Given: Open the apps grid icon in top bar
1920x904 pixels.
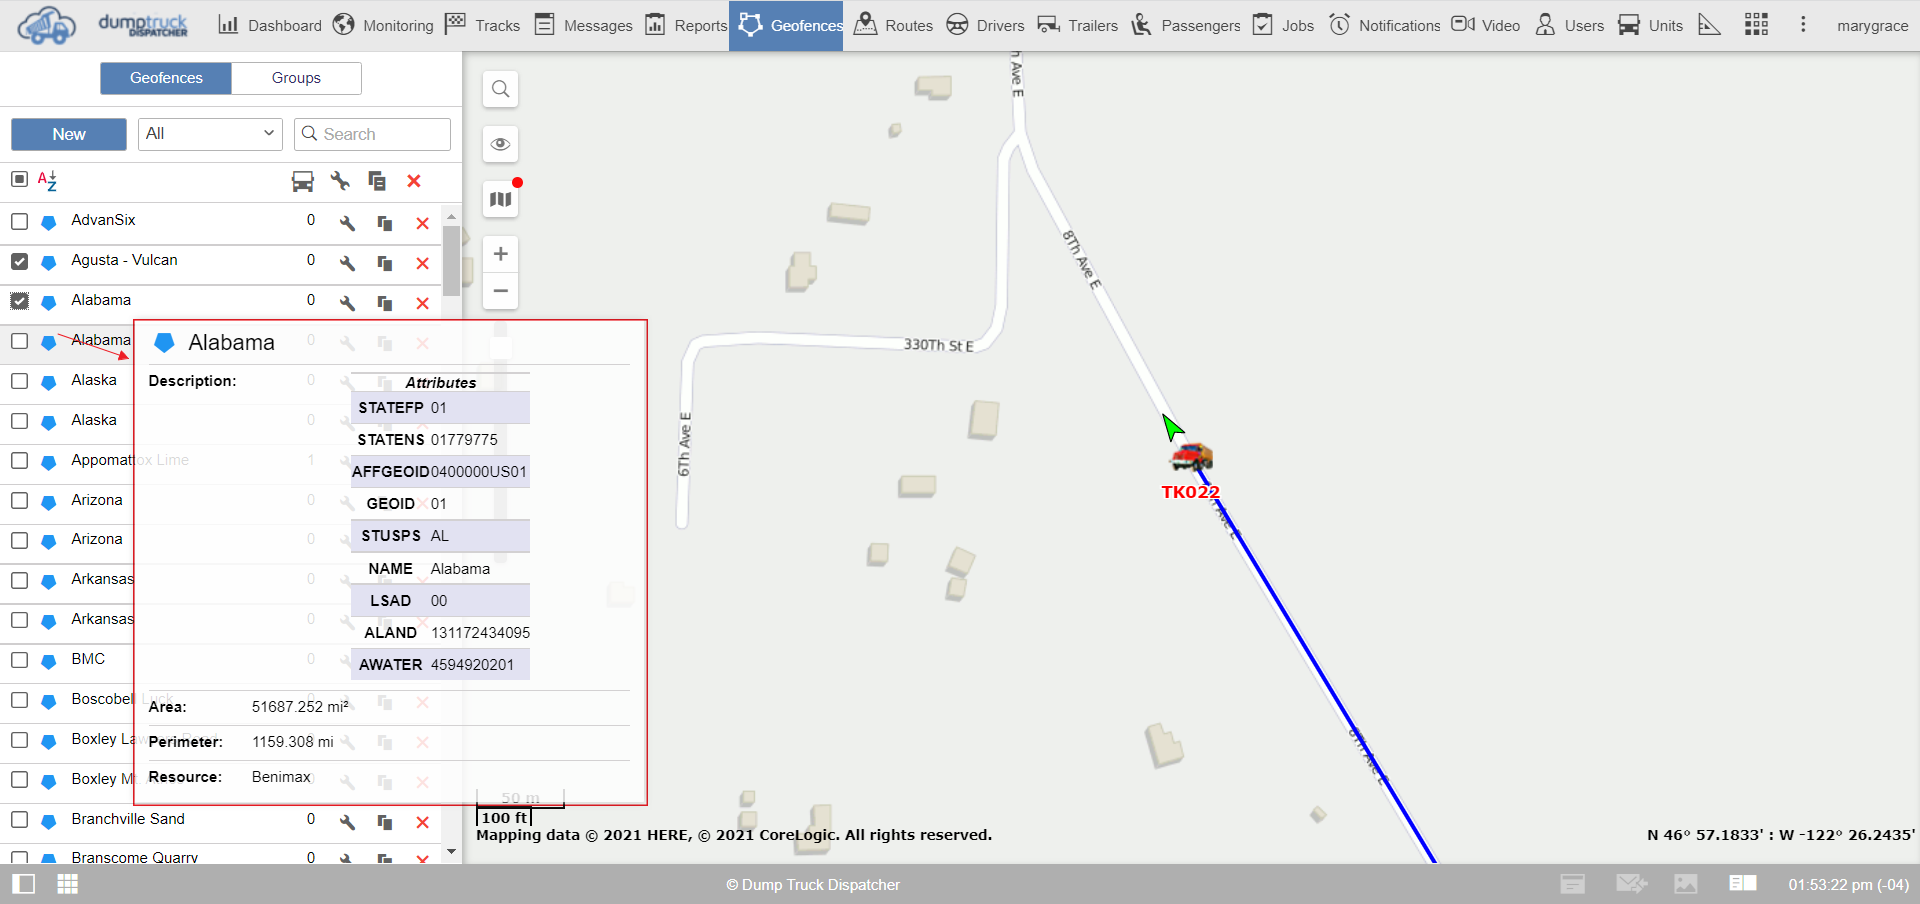Looking at the screenshot, I should coord(1756,25).
